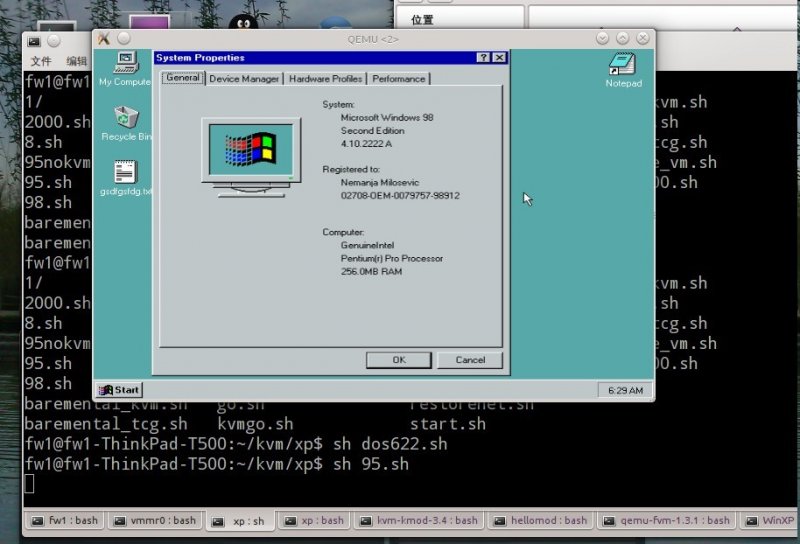
Task: Click 'baremental_tcg.sh' filename in terminal
Action: click(x=106, y=424)
